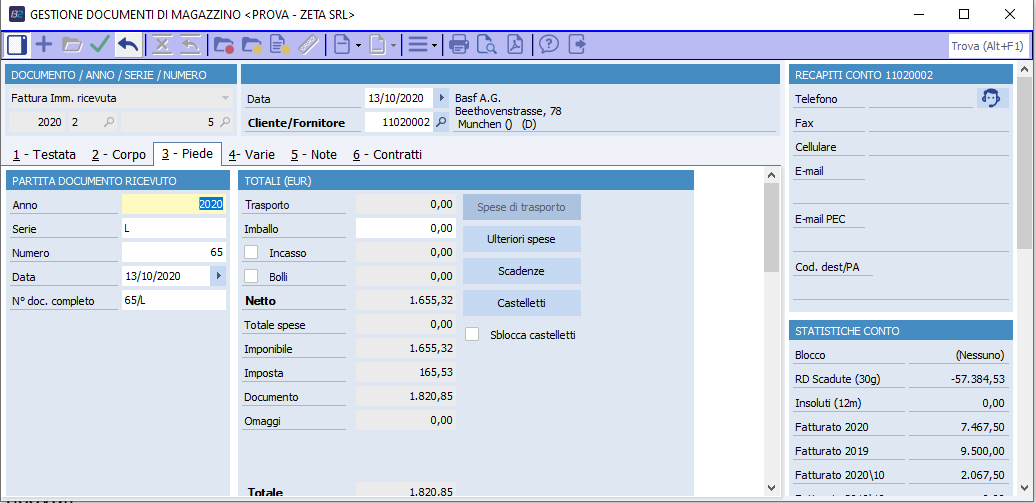Click the folder with yellow dot icon
The width and height of the screenshot is (1036, 503).
(252, 45)
